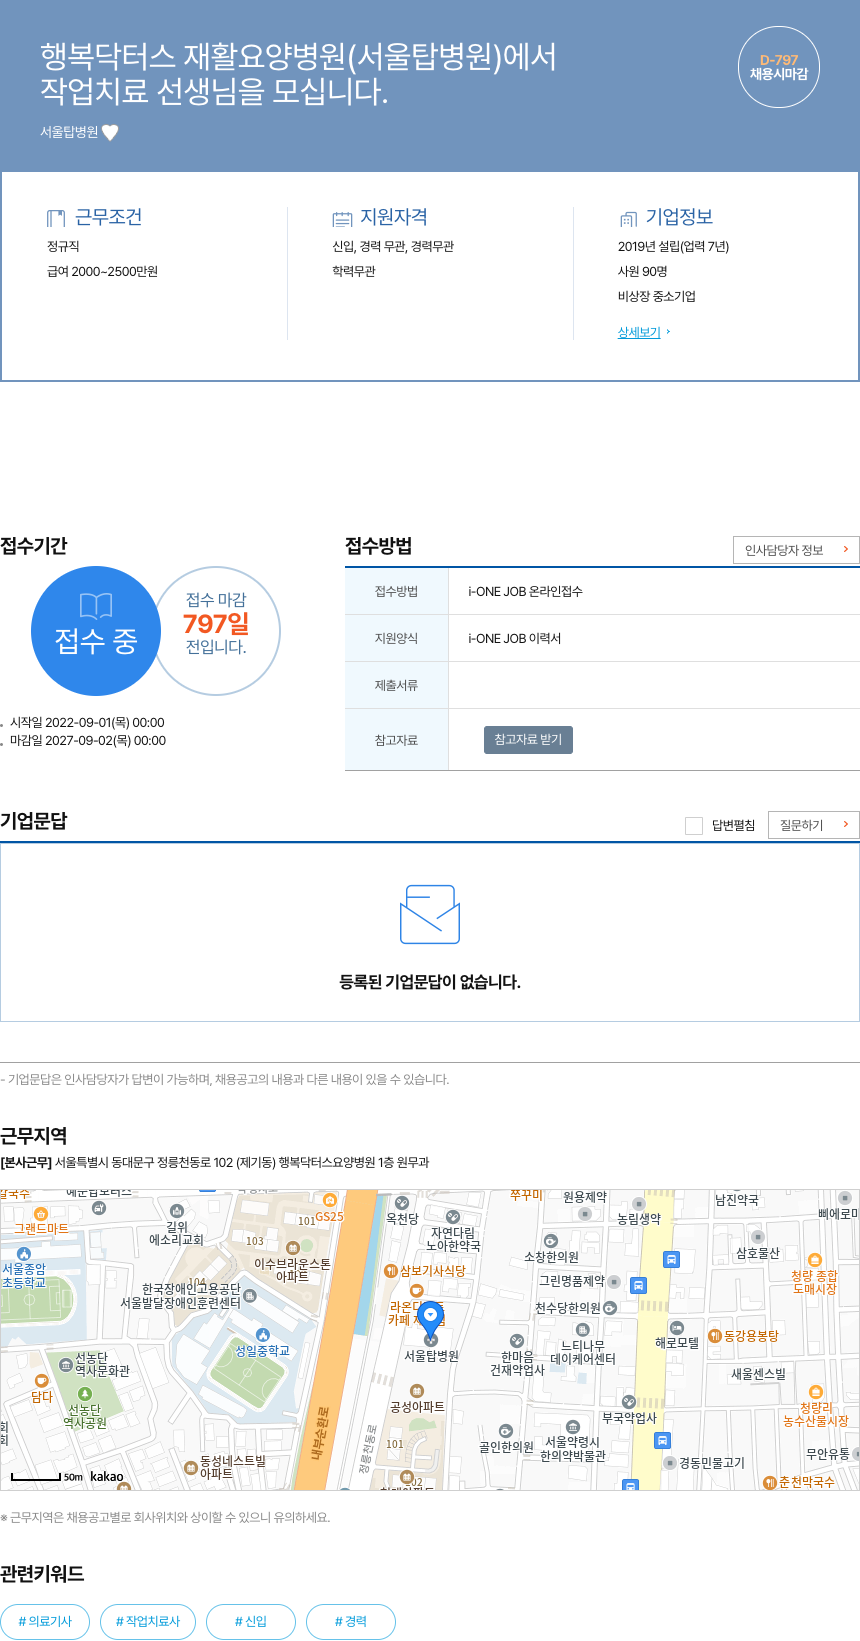Click the 담다 cafe marker on the map
The width and height of the screenshot is (860, 1641).
coord(41,1381)
